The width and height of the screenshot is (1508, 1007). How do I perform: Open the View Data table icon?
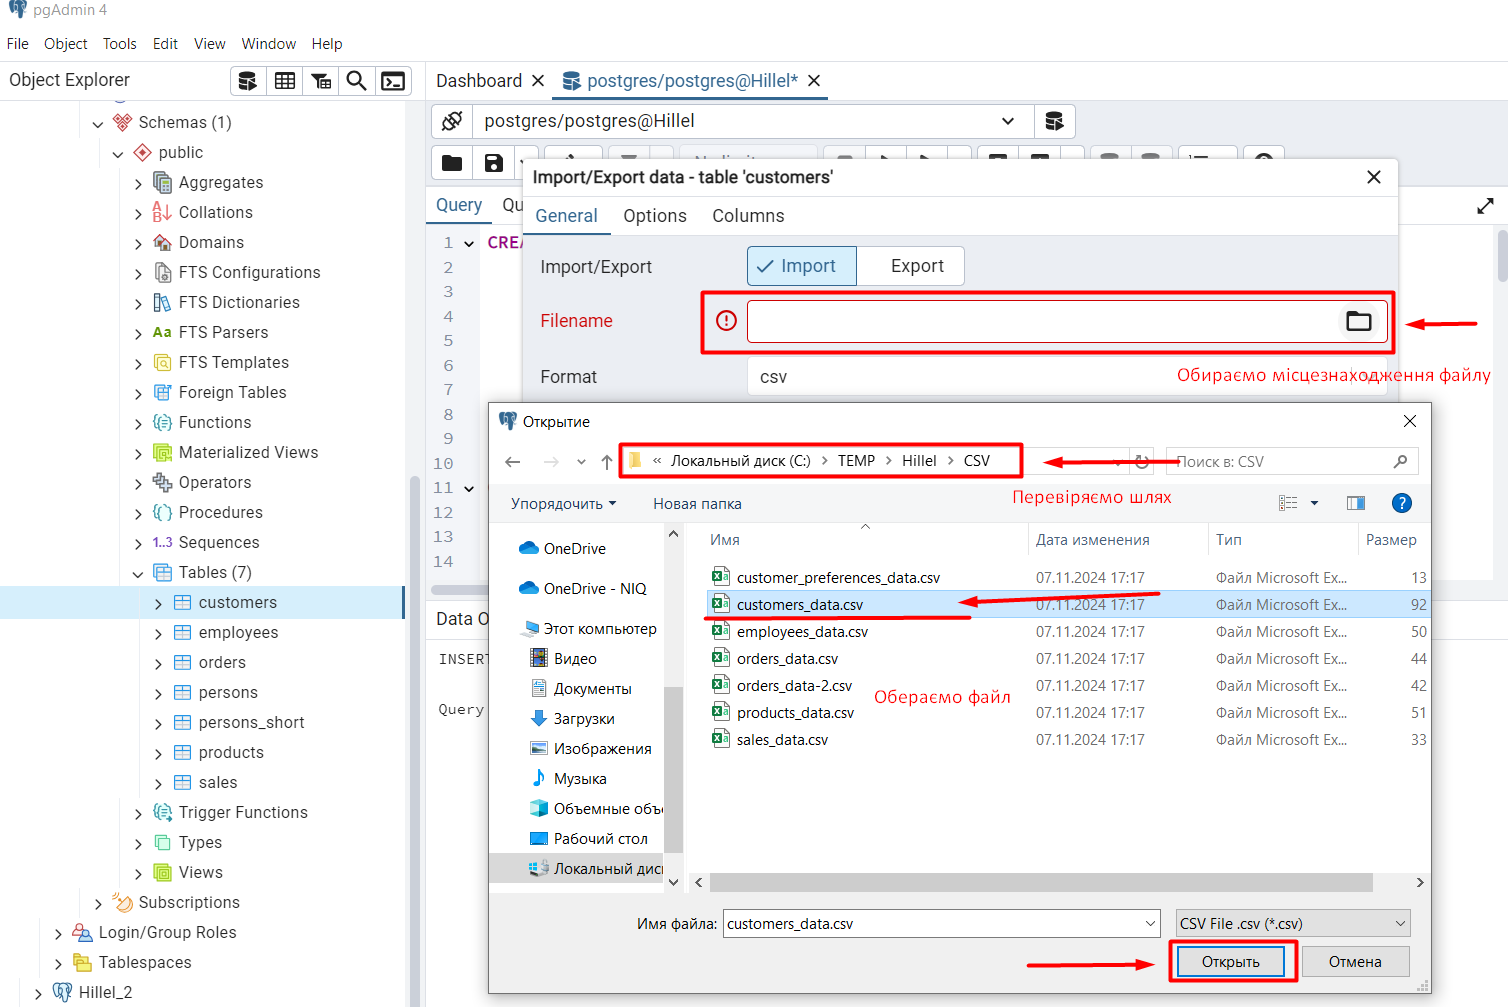[x=285, y=81]
